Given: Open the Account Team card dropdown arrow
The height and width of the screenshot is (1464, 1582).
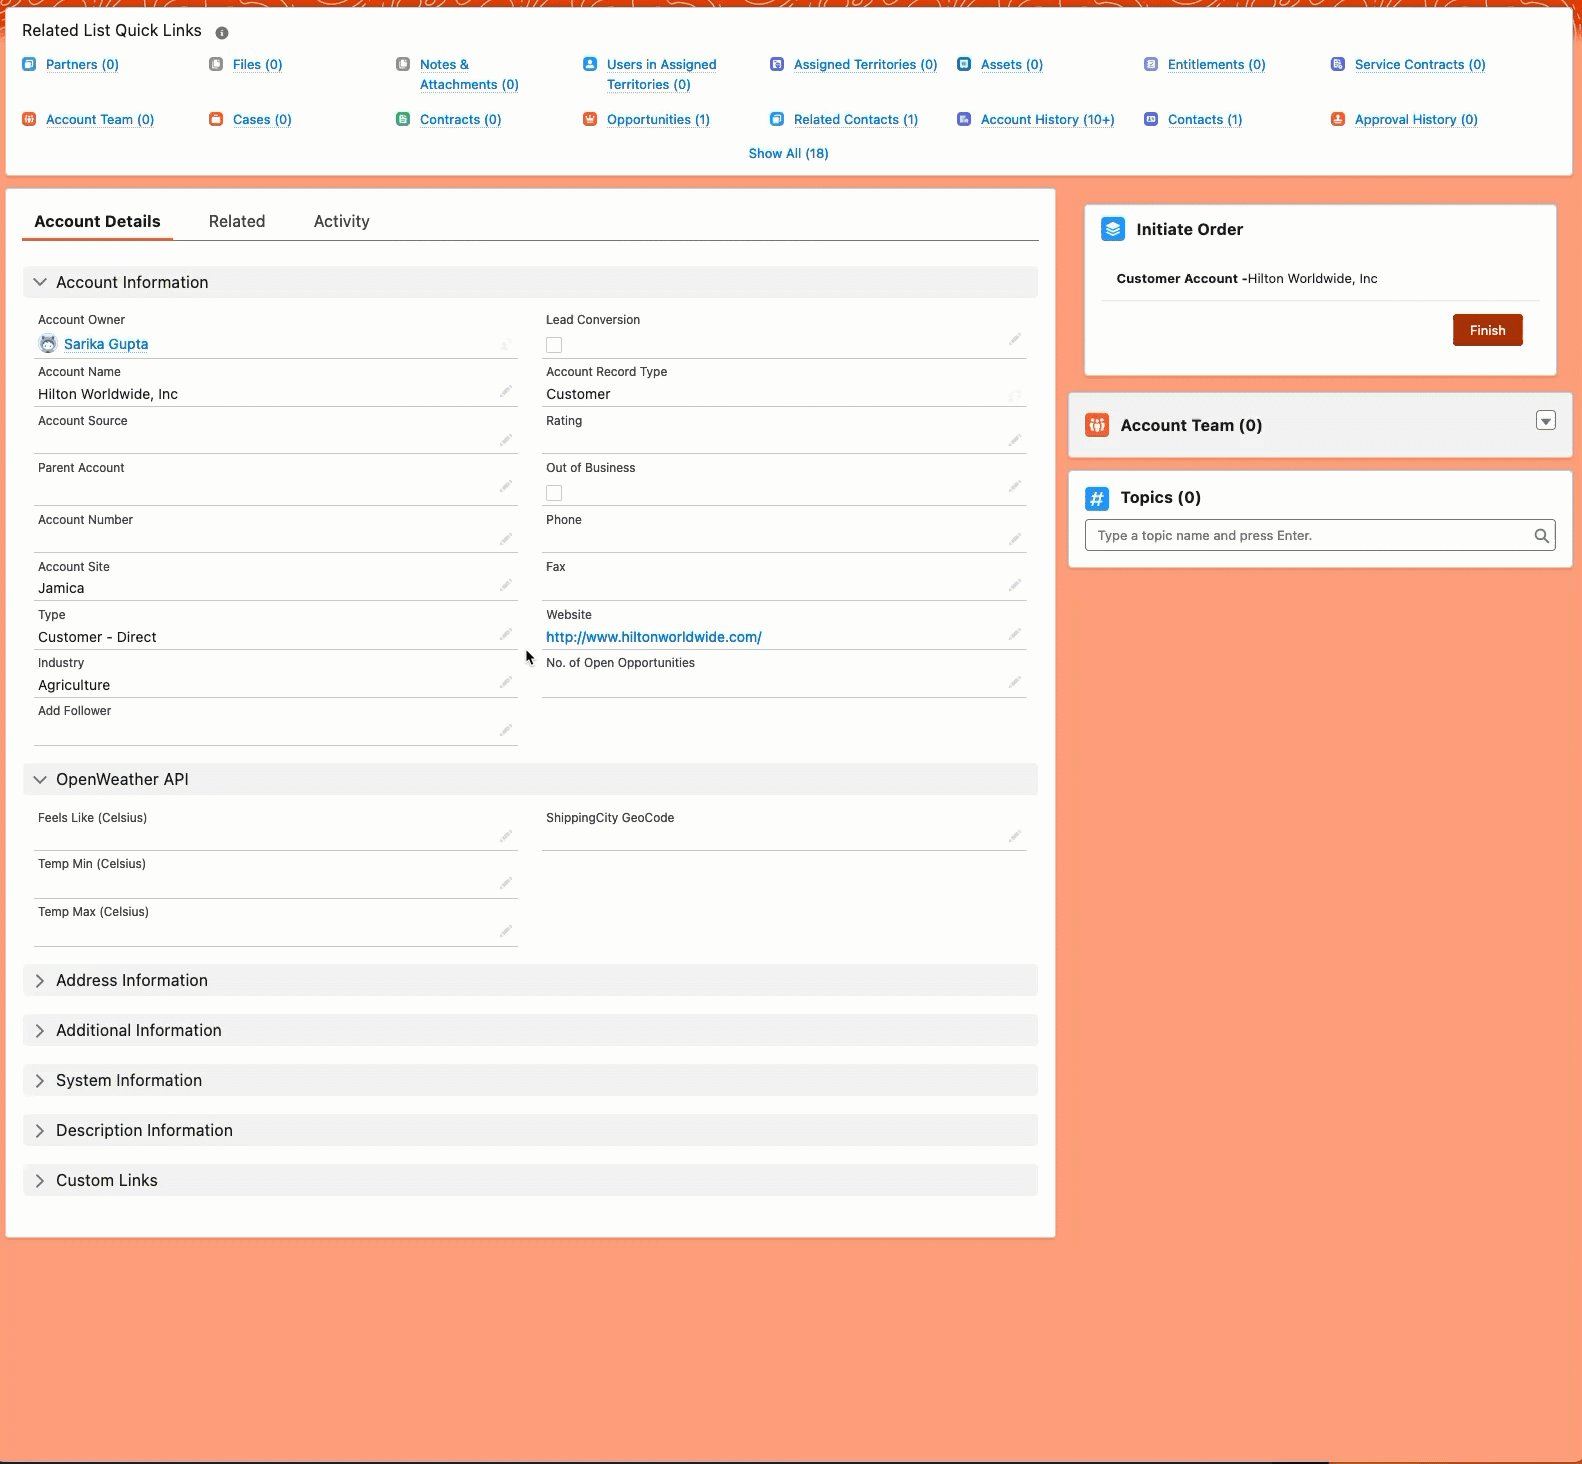Looking at the screenshot, I should point(1545,421).
